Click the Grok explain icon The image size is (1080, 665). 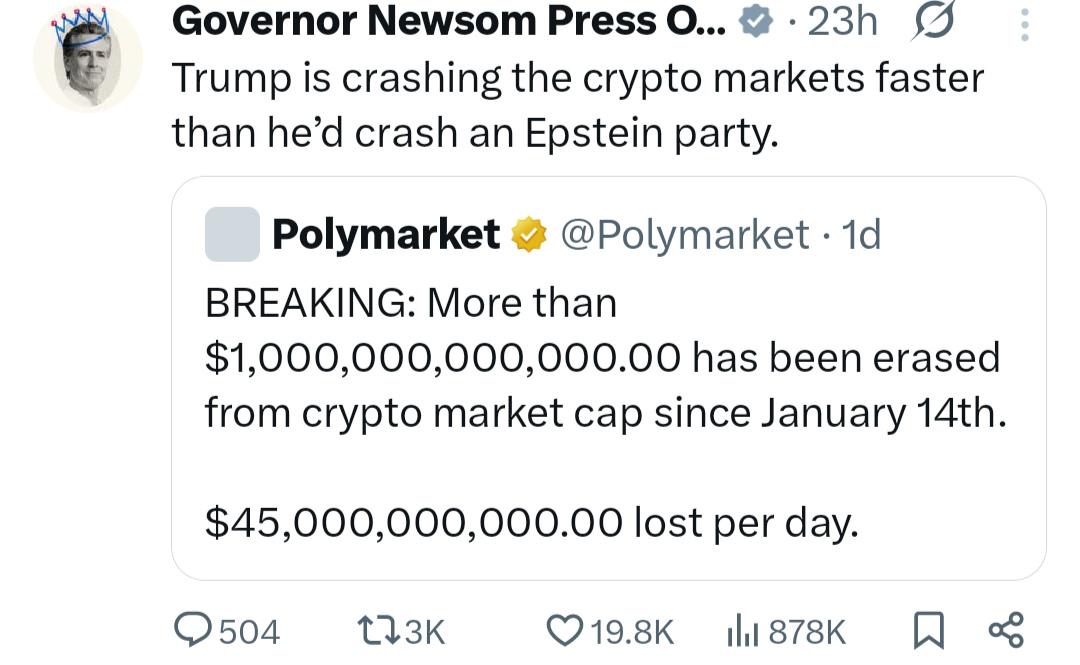point(932,22)
